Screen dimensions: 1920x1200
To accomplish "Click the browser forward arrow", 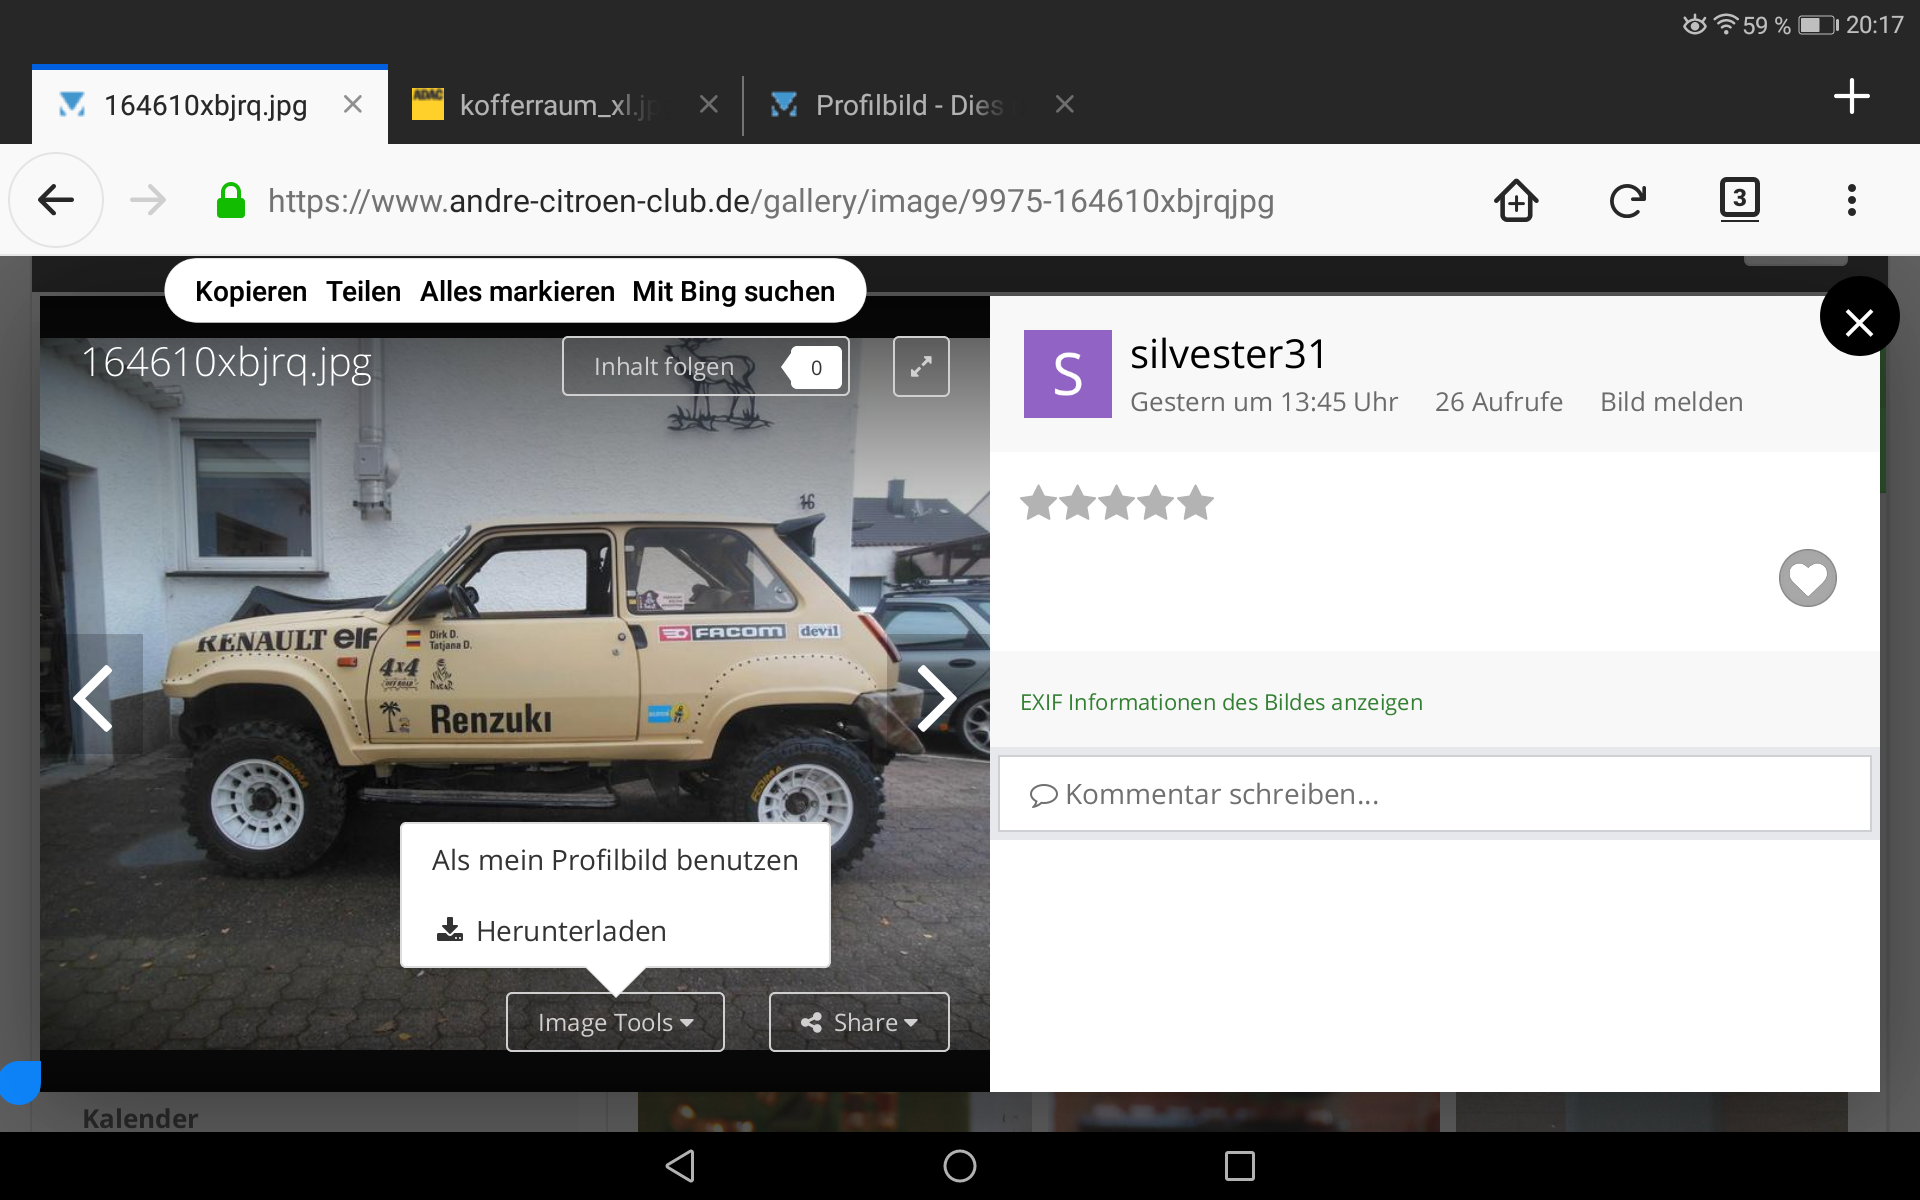I will 148,200.
